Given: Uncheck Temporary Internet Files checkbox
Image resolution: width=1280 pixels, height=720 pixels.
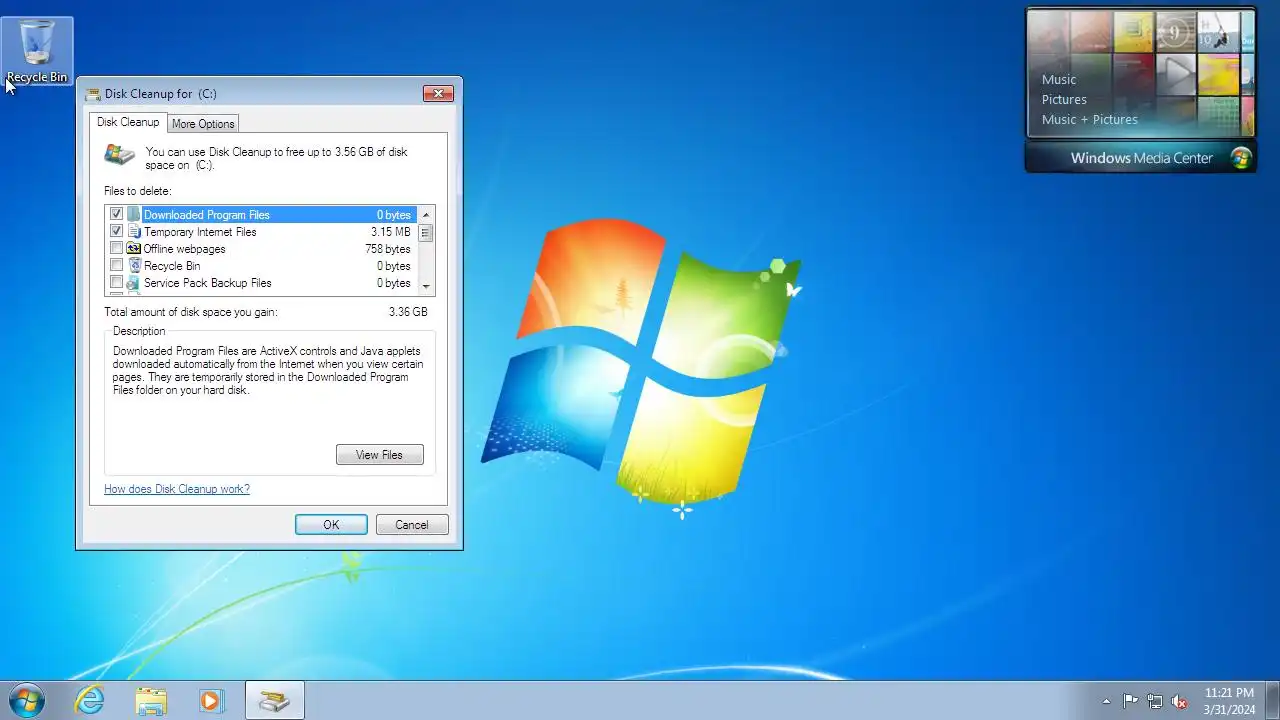Looking at the screenshot, I should (117, 232).
